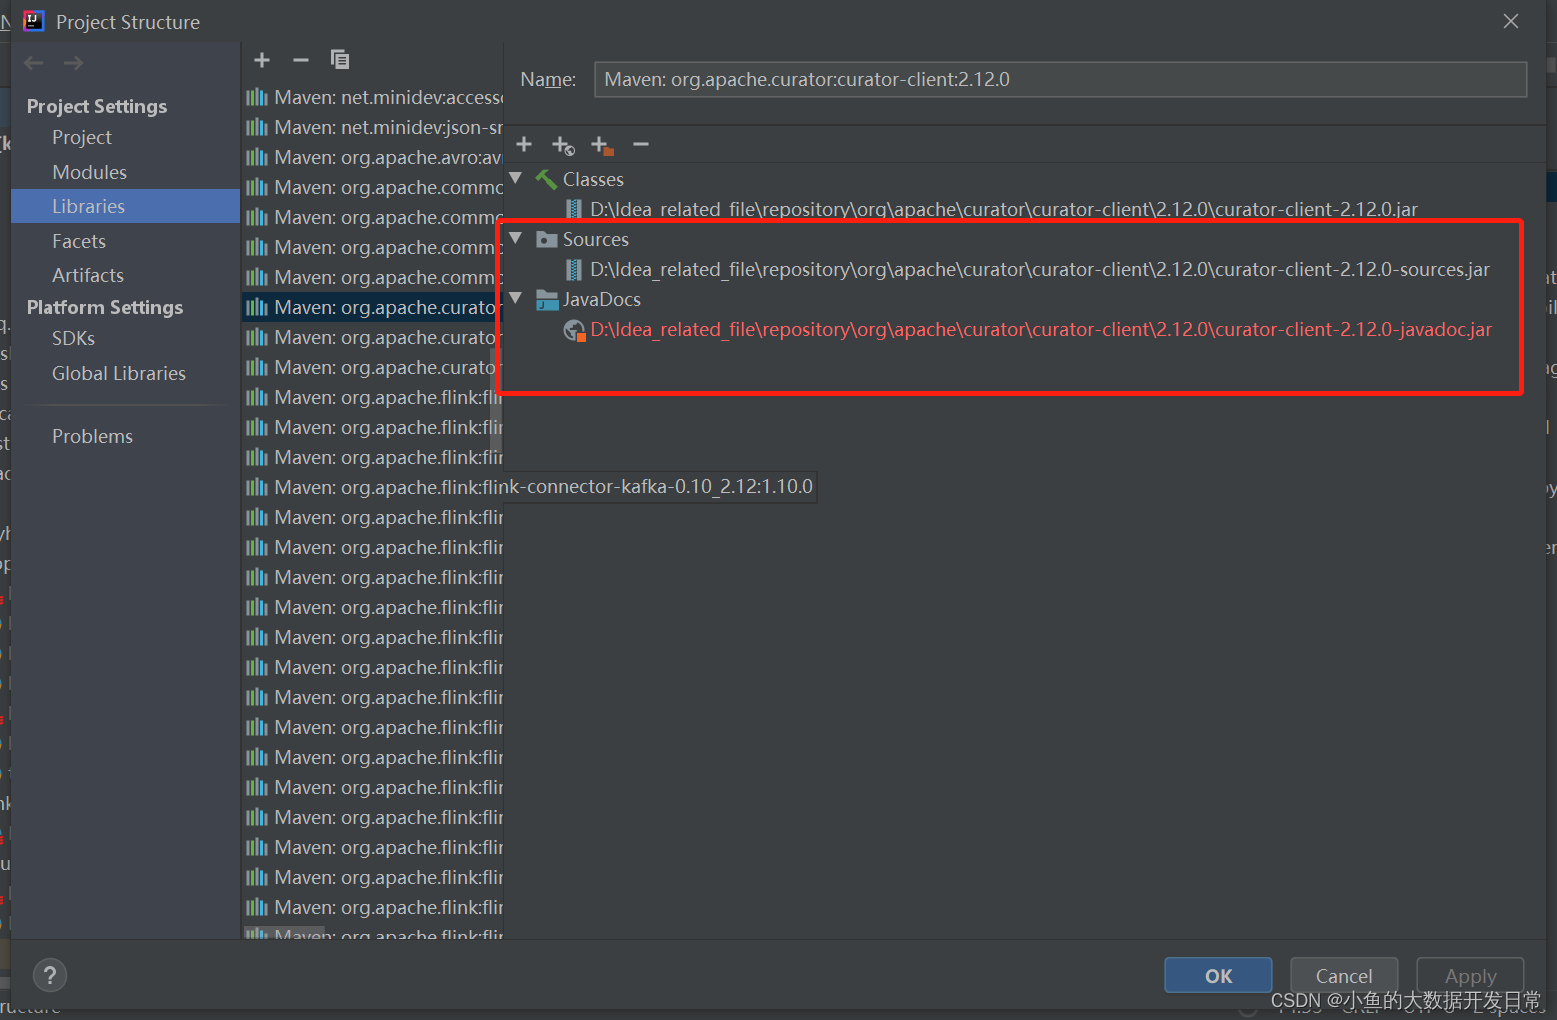Click the OK button
Image resolution: width=1557 pixels, height=1020 pixels.
[x=1218, y=976]
